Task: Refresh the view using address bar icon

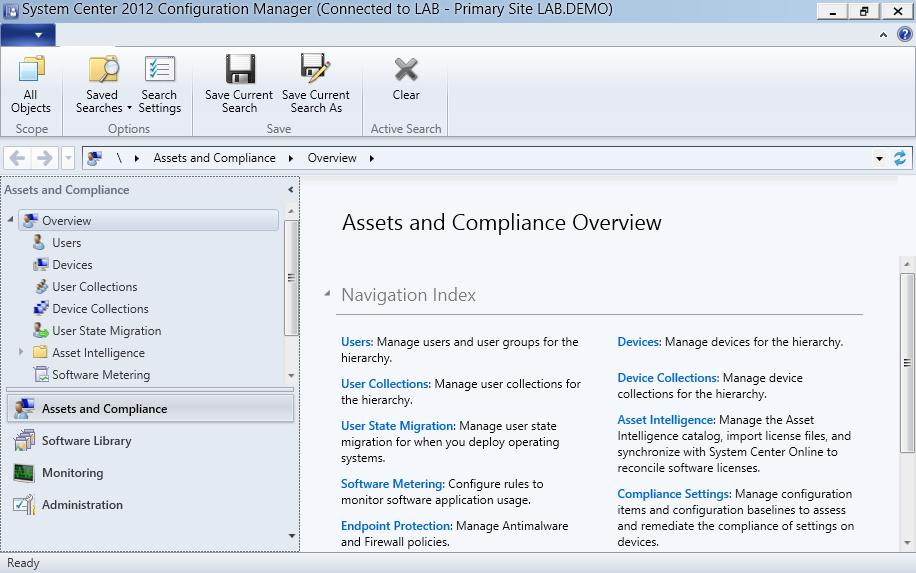Action: click(x=900, y=158)
